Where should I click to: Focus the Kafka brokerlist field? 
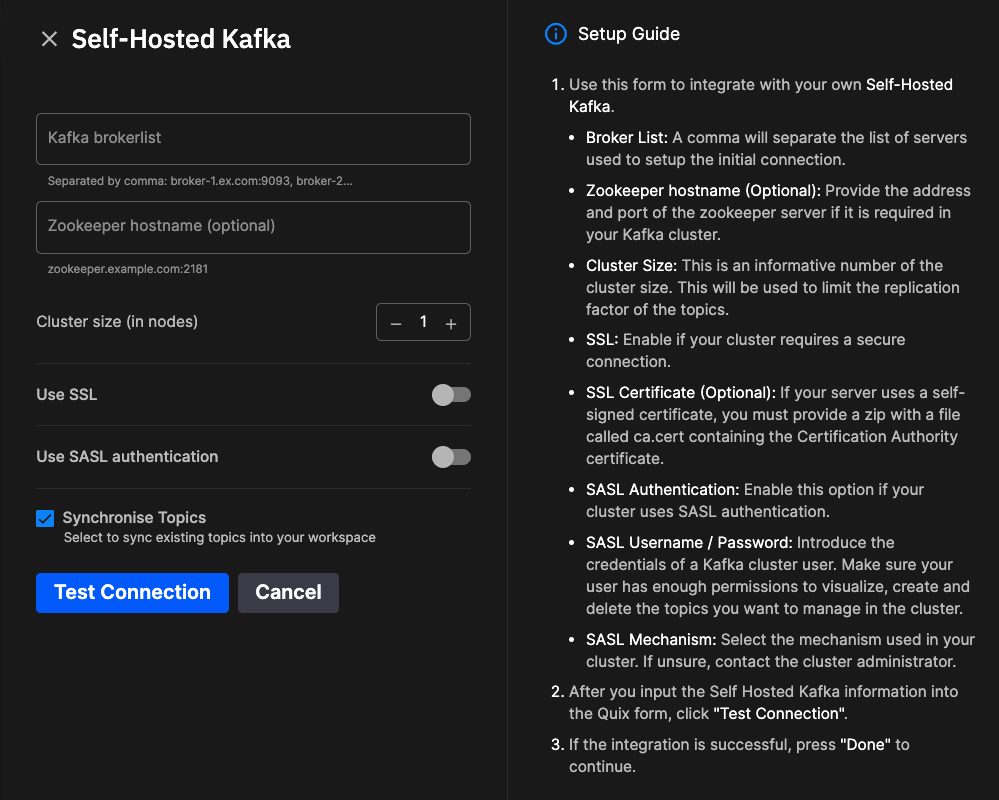(253, 139)
